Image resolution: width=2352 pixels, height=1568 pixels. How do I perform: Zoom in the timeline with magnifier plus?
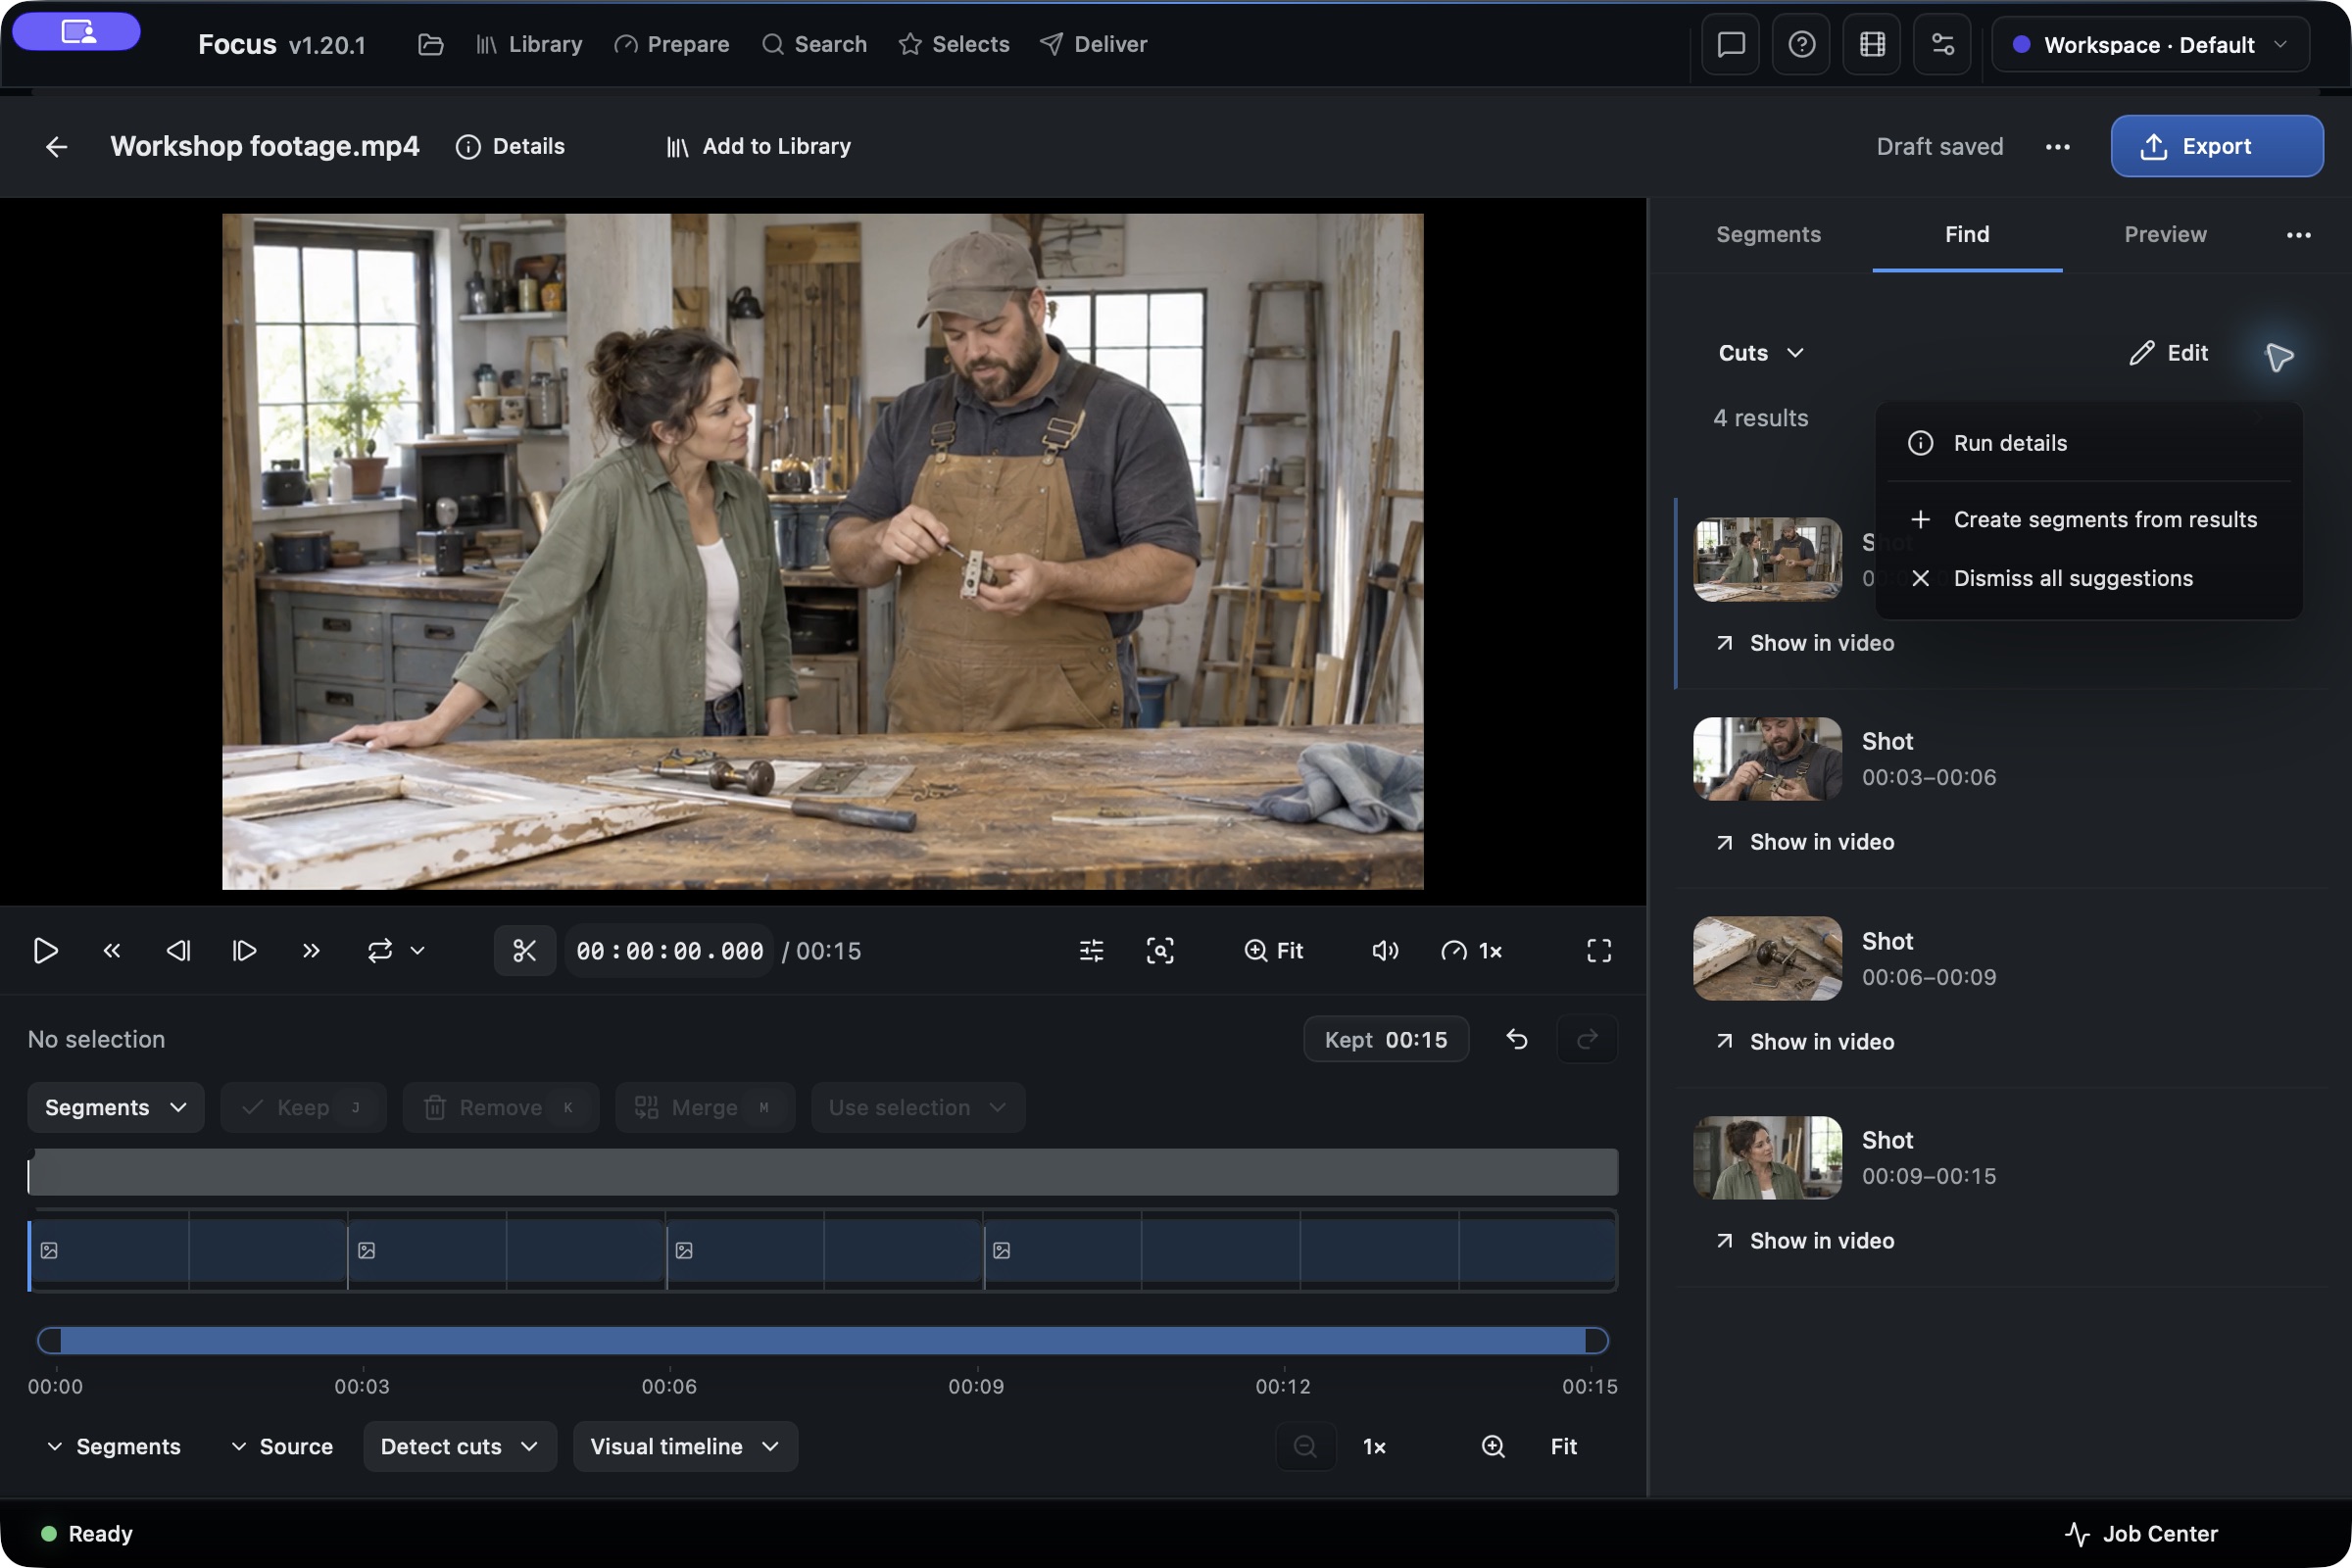point(1493,1446)
